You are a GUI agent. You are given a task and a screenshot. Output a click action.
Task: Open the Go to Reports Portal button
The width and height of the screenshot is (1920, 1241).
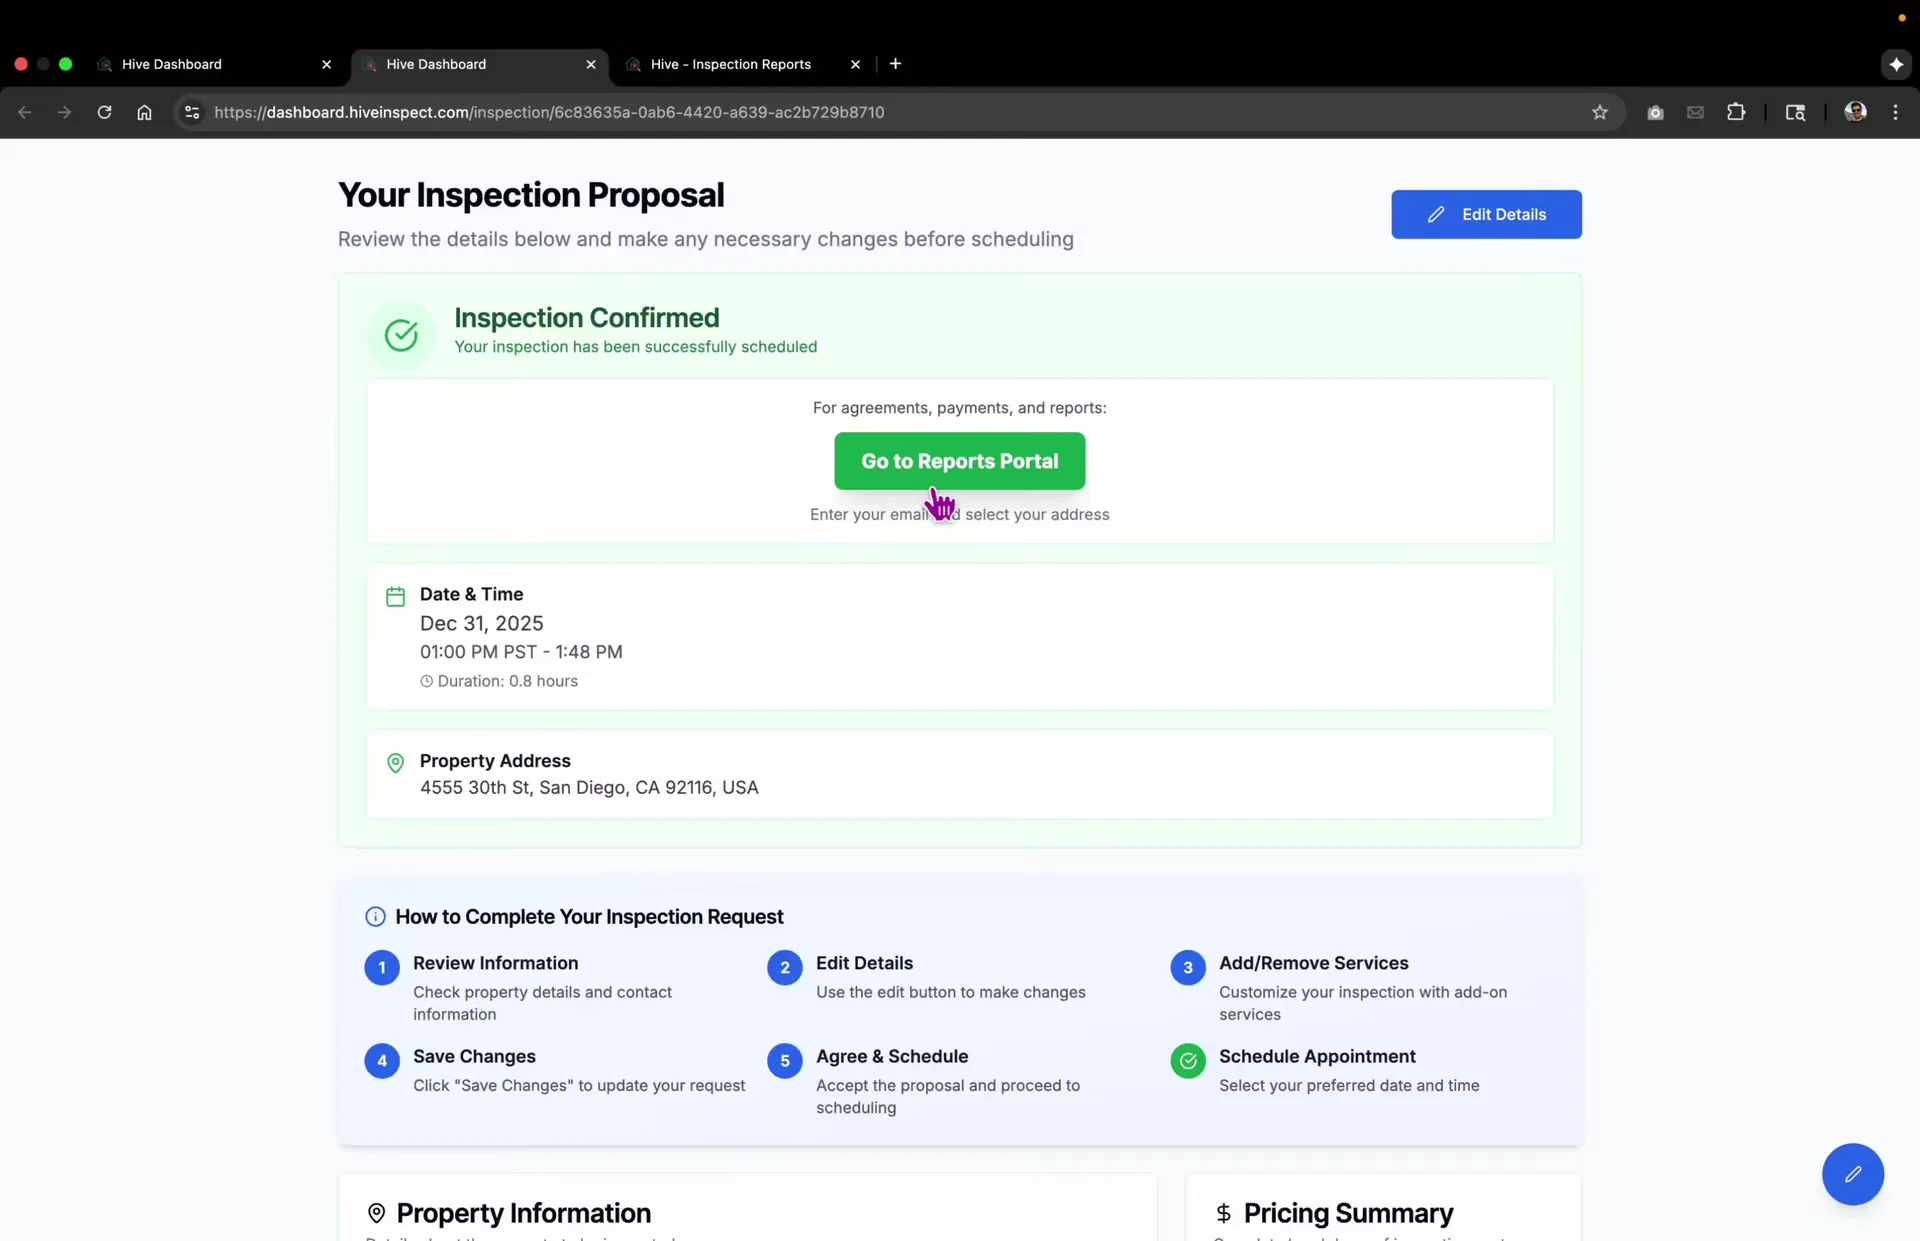point(959,461)
